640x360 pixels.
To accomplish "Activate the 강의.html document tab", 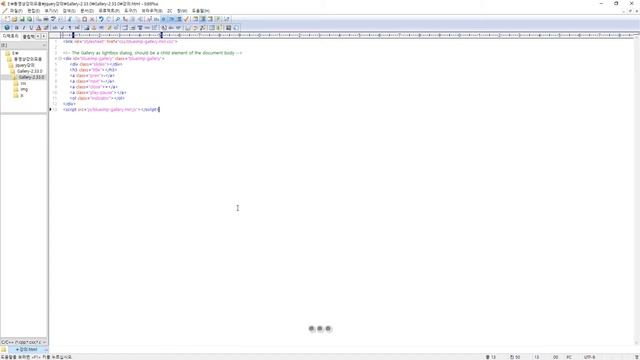I will tap(27, 349).
